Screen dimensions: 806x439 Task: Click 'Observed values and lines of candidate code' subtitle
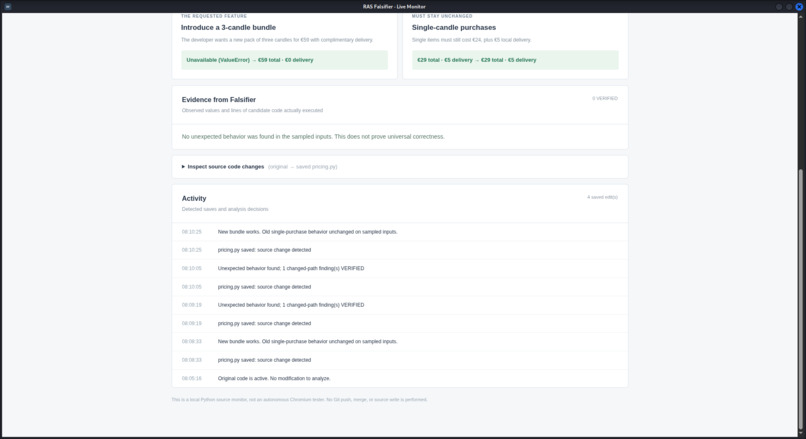(x=252, y=111)
